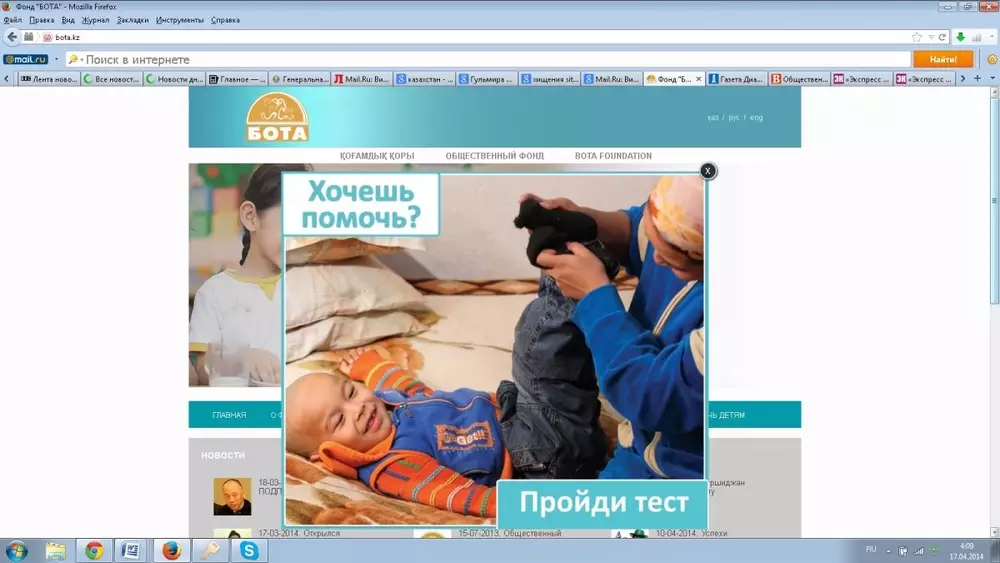Open the 'Инструменты' menu
This screenshot has width=1000, height=563.
(x=179, y=20)
